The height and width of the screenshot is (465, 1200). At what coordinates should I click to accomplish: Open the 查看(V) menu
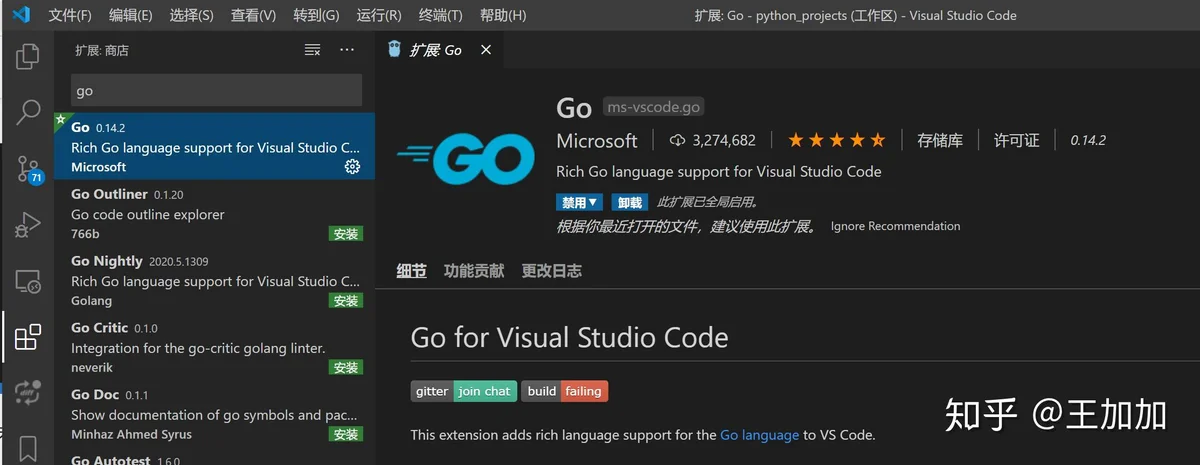click(253, 15)
